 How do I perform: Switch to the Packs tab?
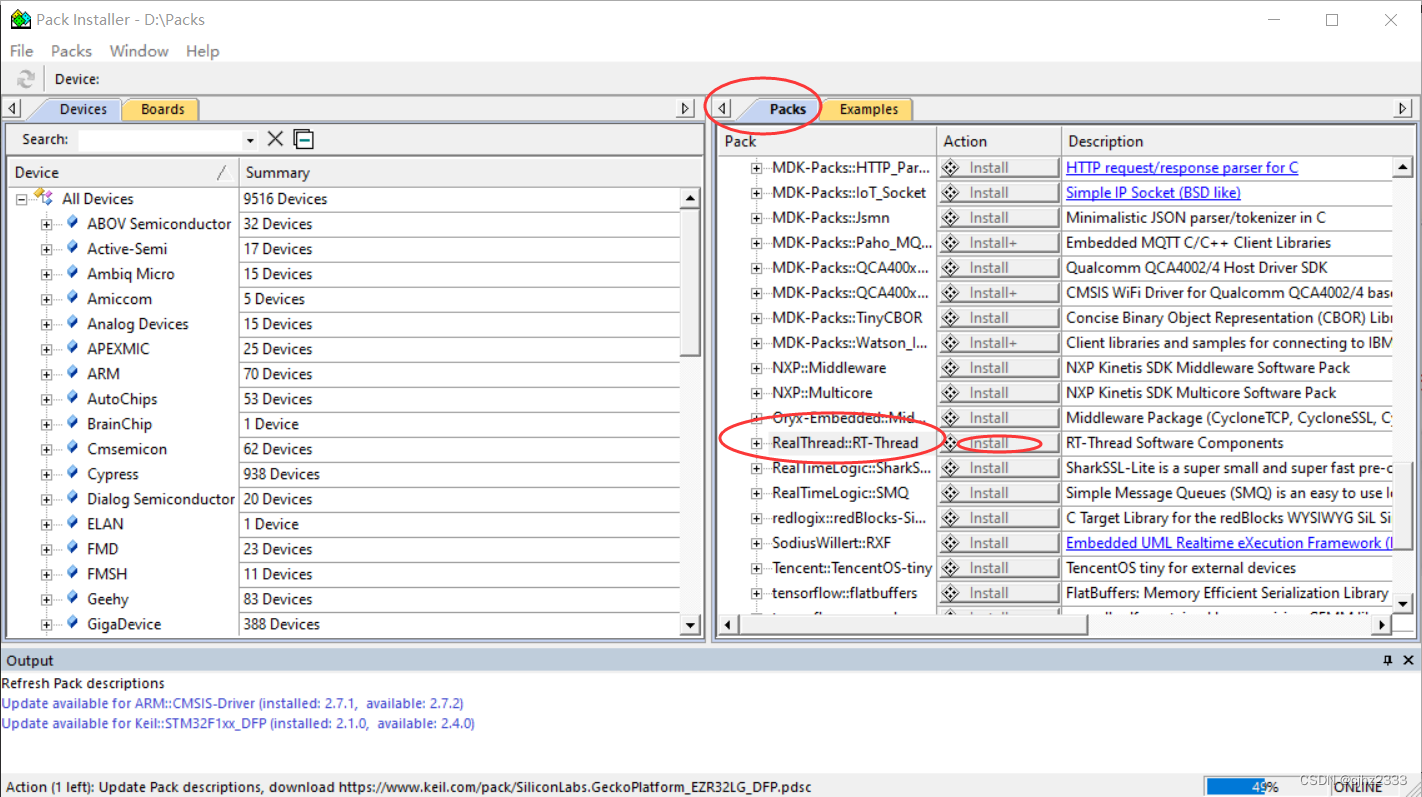point(787,109)
